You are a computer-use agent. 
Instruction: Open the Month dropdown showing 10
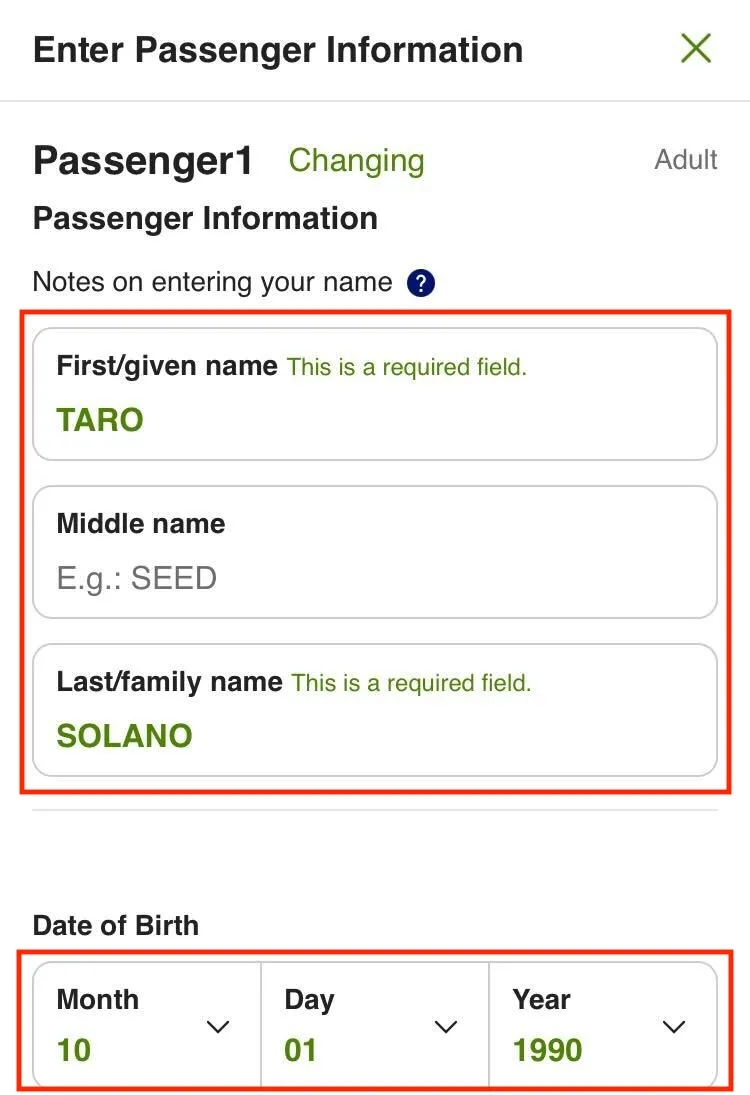147,1025
